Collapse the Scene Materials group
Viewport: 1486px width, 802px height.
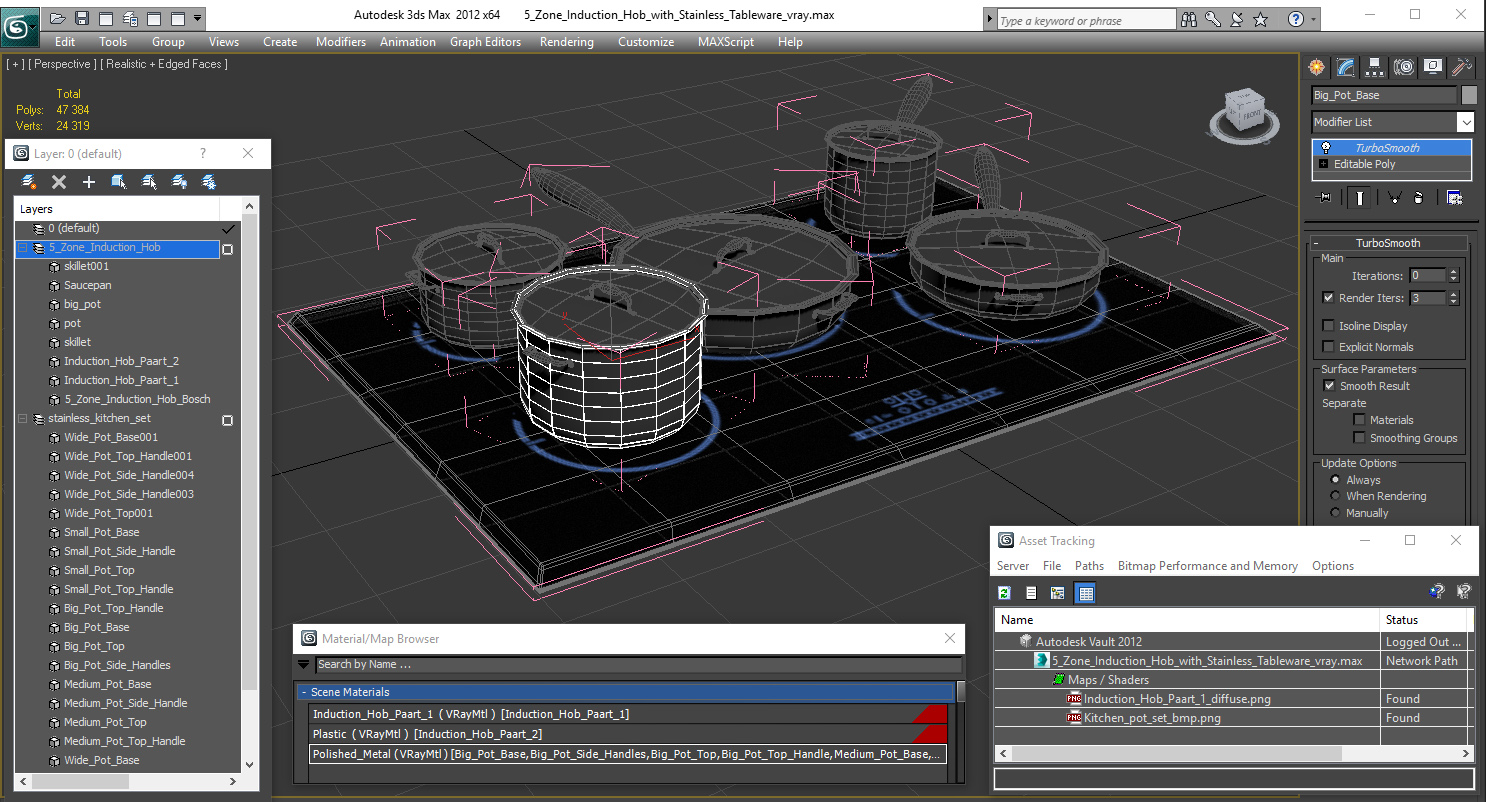304,692
